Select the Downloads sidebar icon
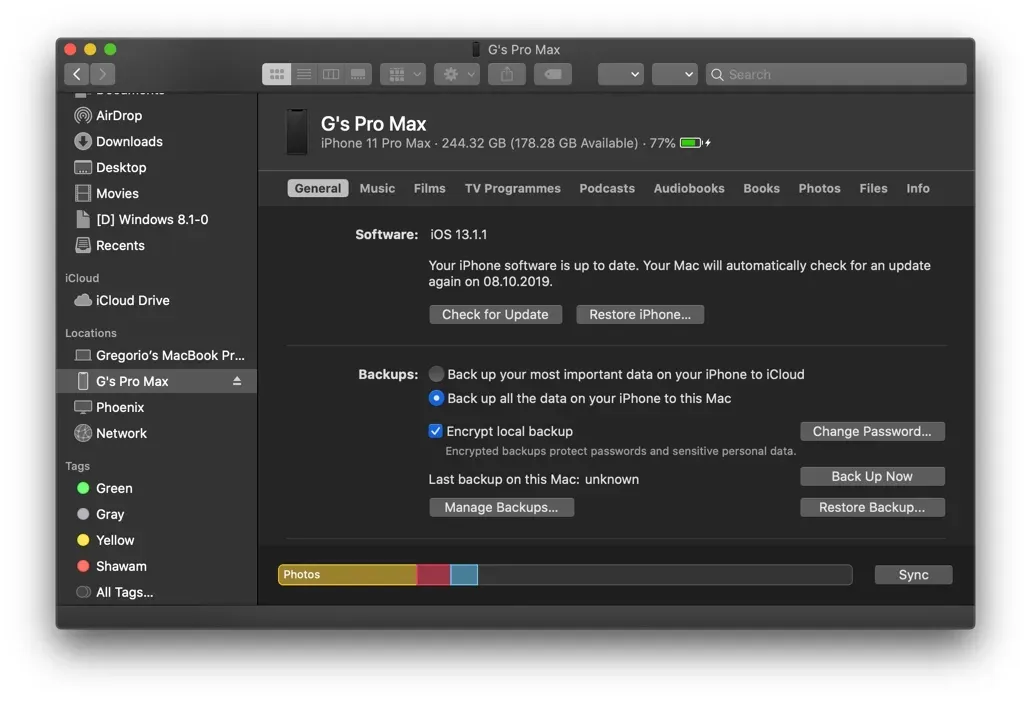Screen dimensions: 1031x703 (81, 141)
